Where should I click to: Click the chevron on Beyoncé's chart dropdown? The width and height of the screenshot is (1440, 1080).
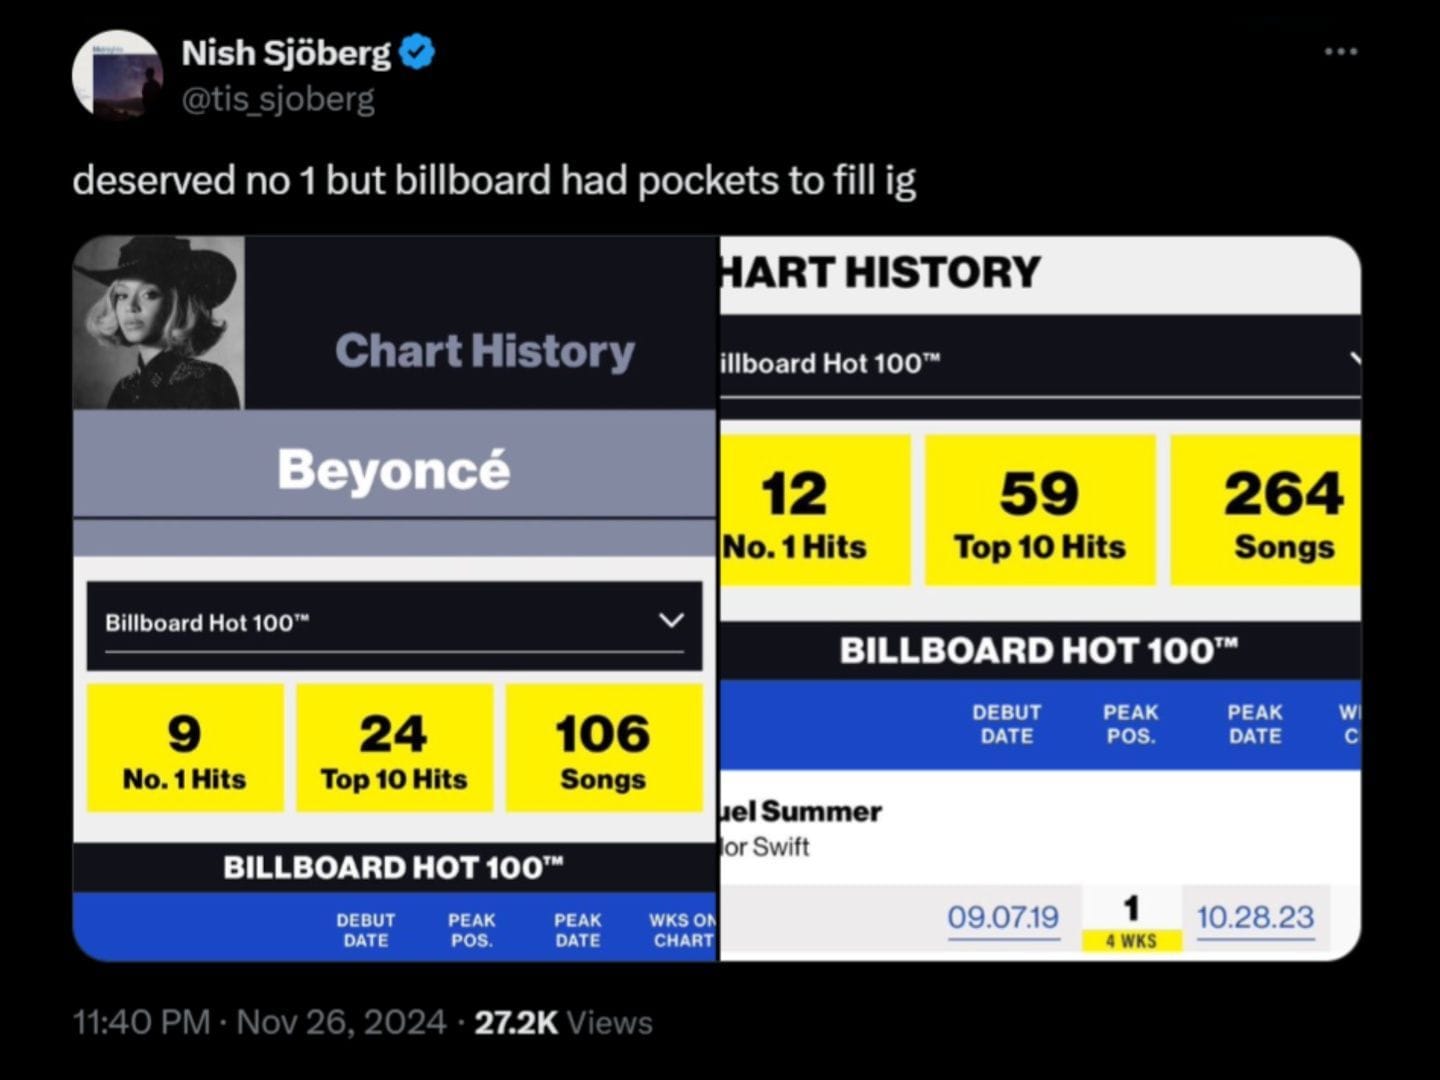click(x=672, y=621)
